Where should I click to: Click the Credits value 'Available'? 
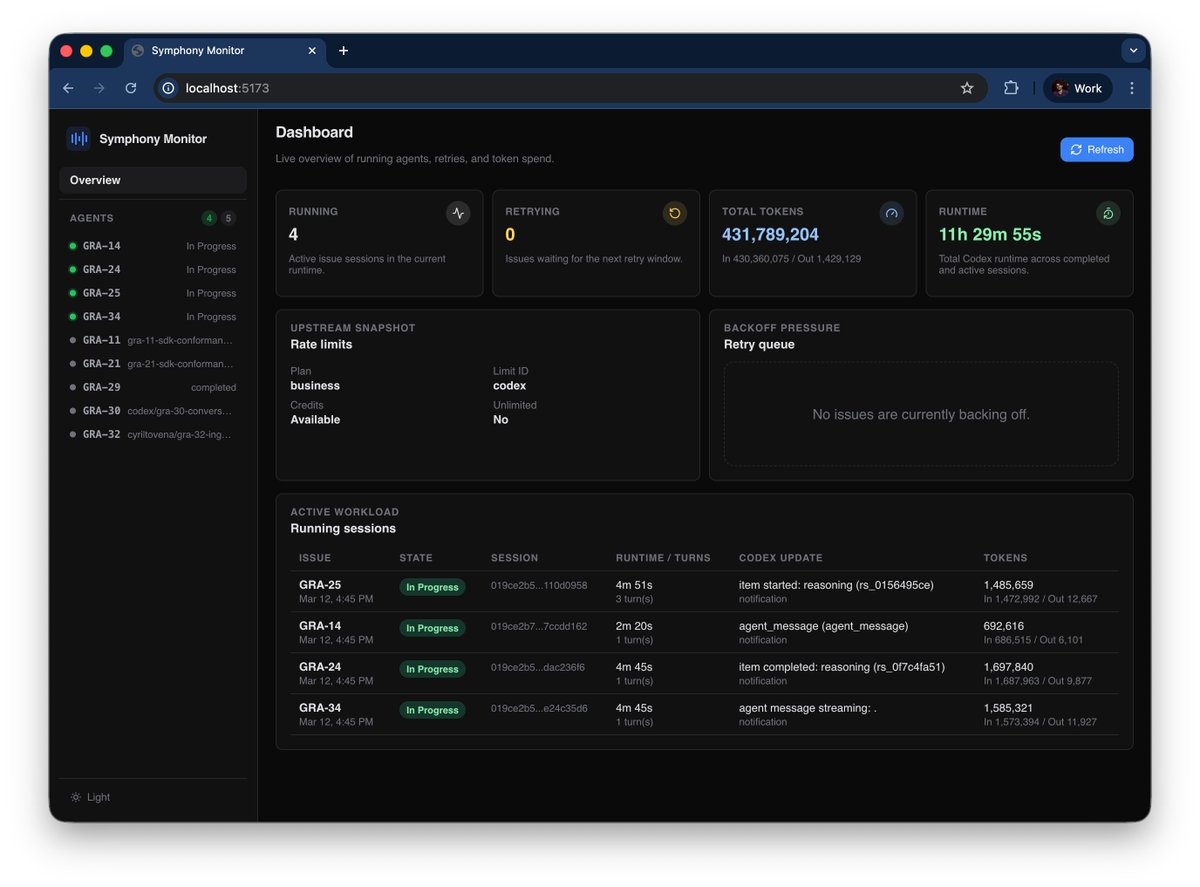click(x=315, y=420)
